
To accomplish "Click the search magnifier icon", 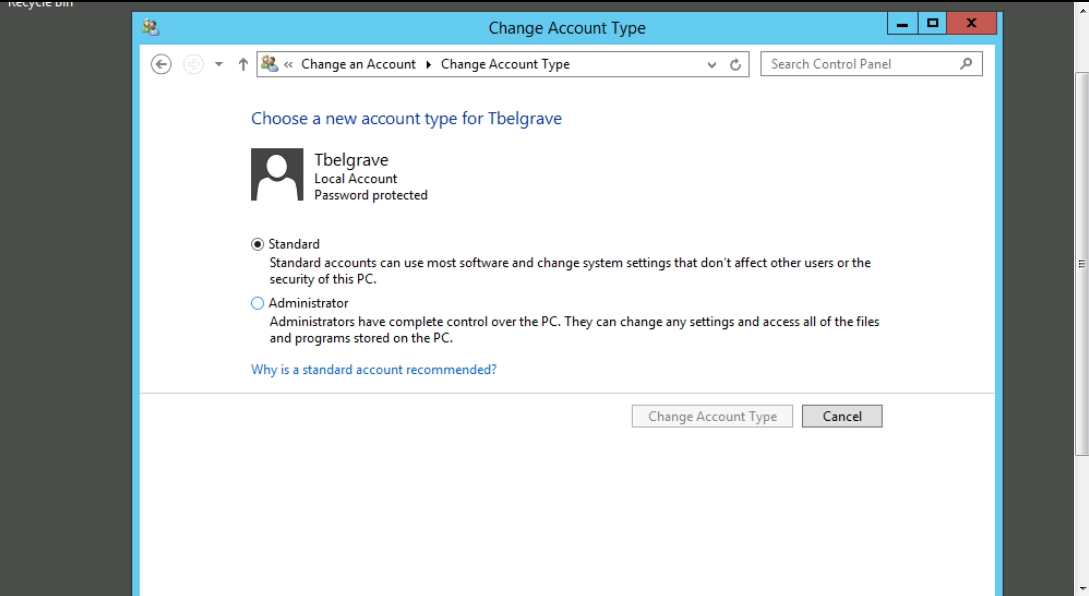I will [966, 64].
